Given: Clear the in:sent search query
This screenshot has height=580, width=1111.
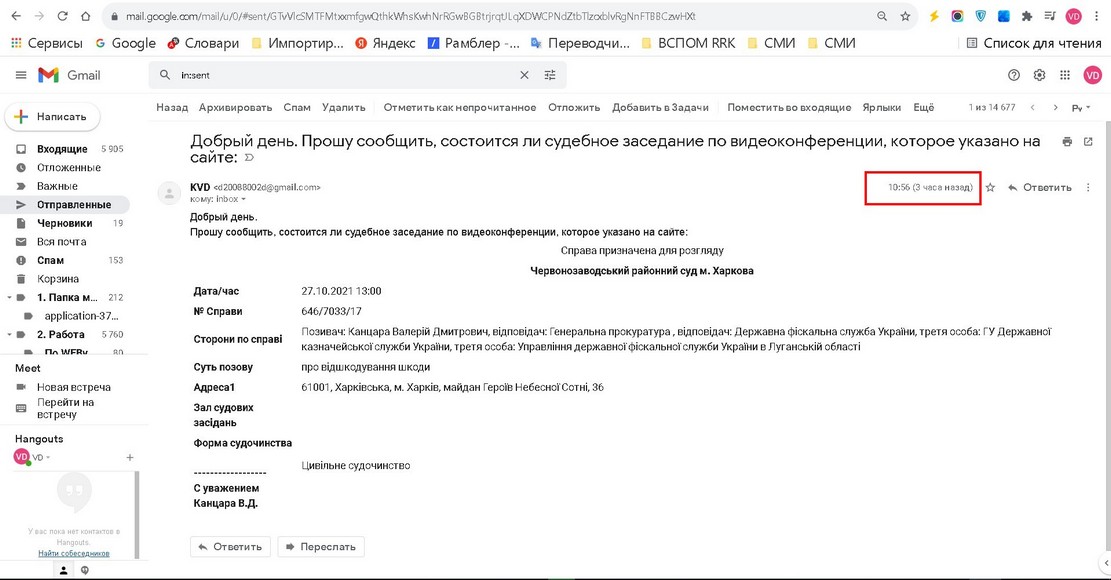Looking at the screenshot, I should point(524,75).
